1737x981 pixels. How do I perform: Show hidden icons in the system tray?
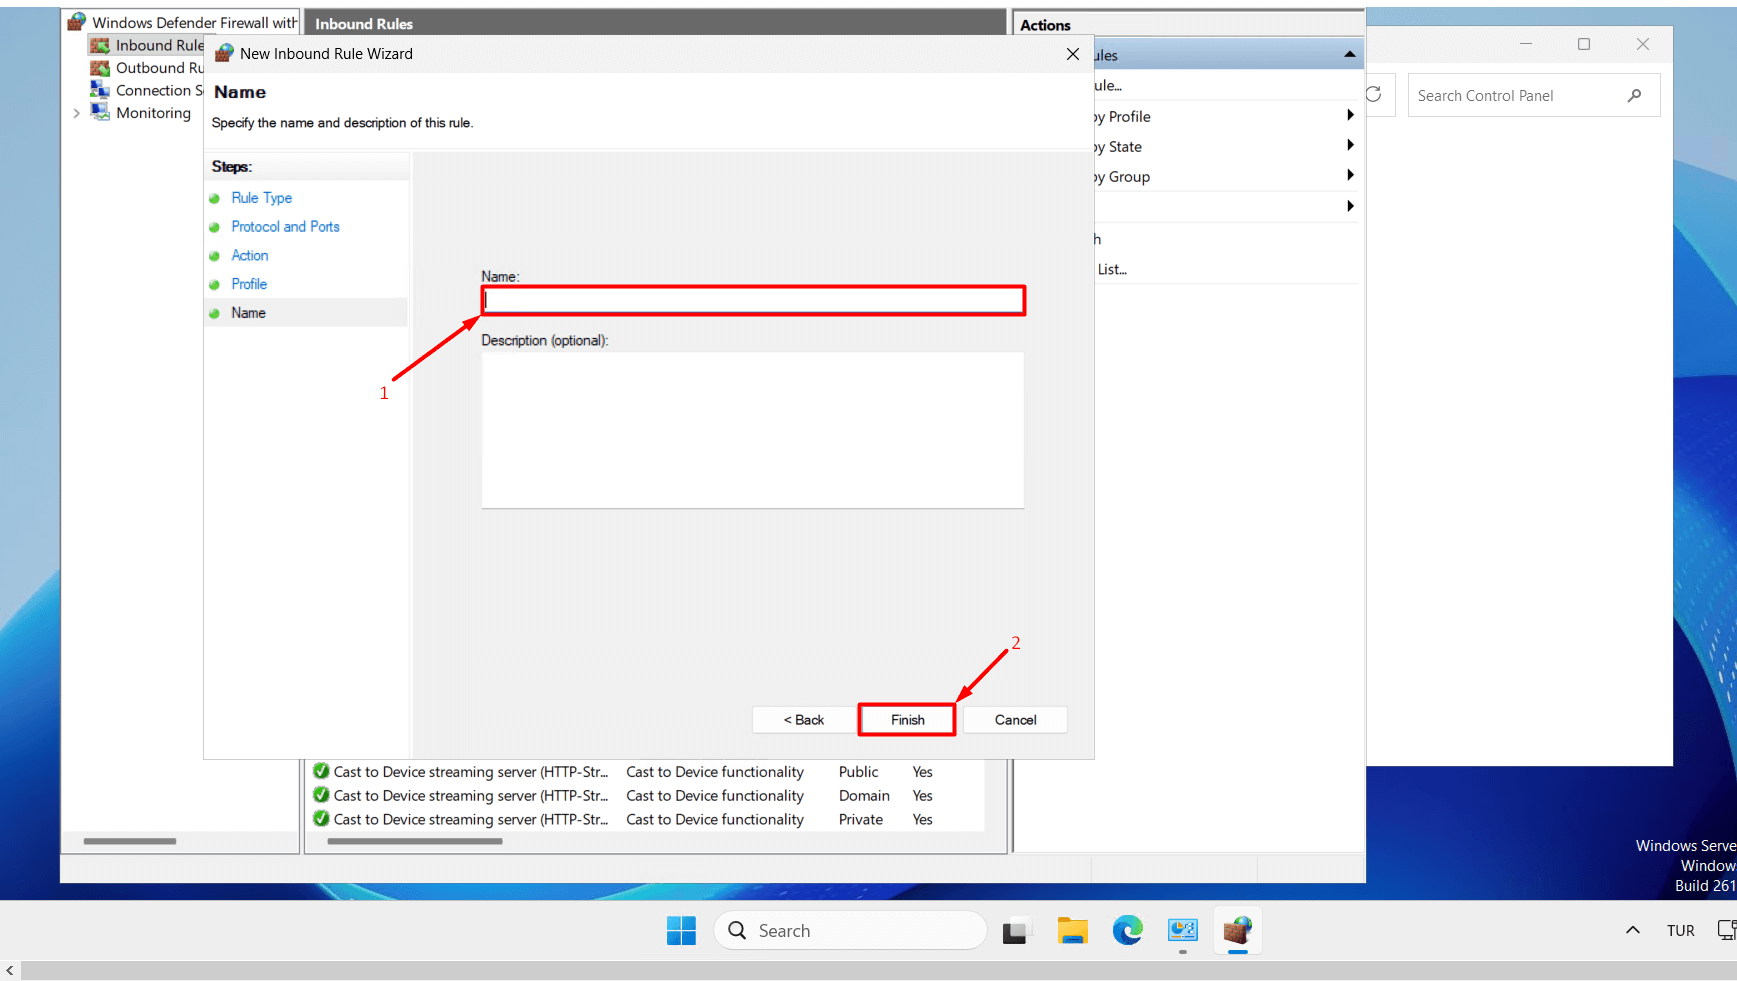coord(1632,930)
